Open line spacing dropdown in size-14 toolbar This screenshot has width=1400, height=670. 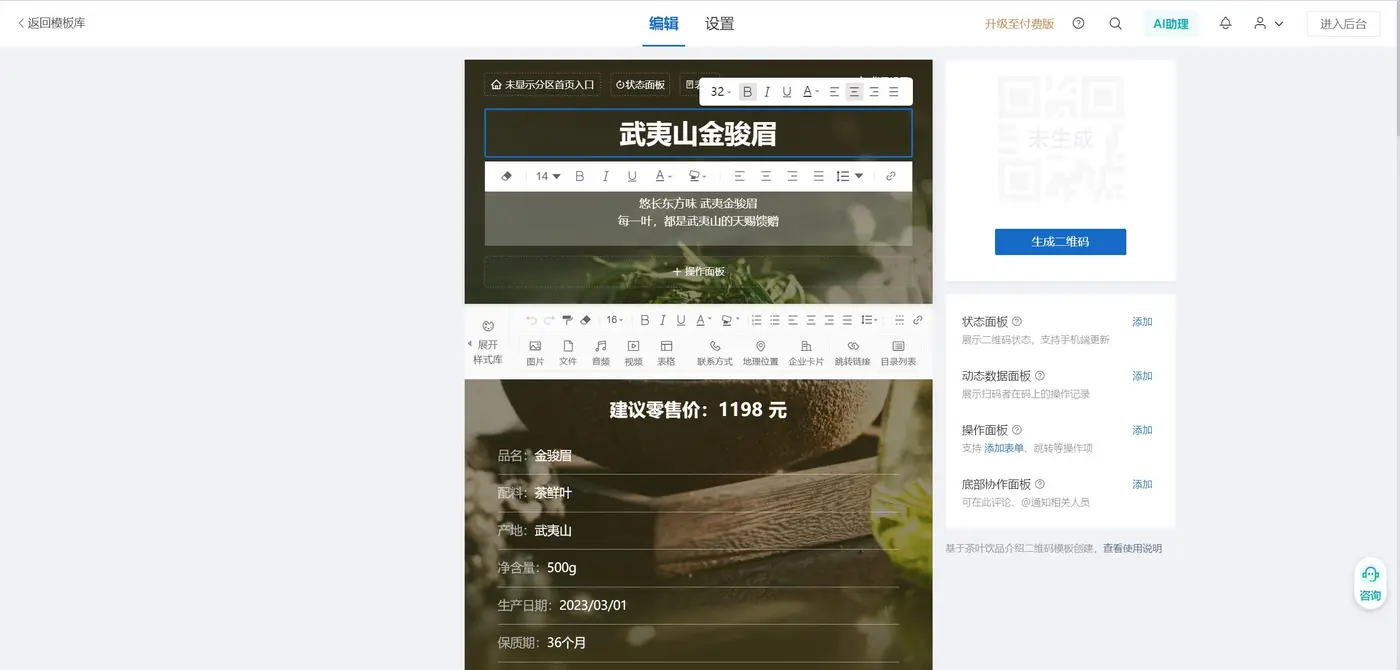coord(849,176)
